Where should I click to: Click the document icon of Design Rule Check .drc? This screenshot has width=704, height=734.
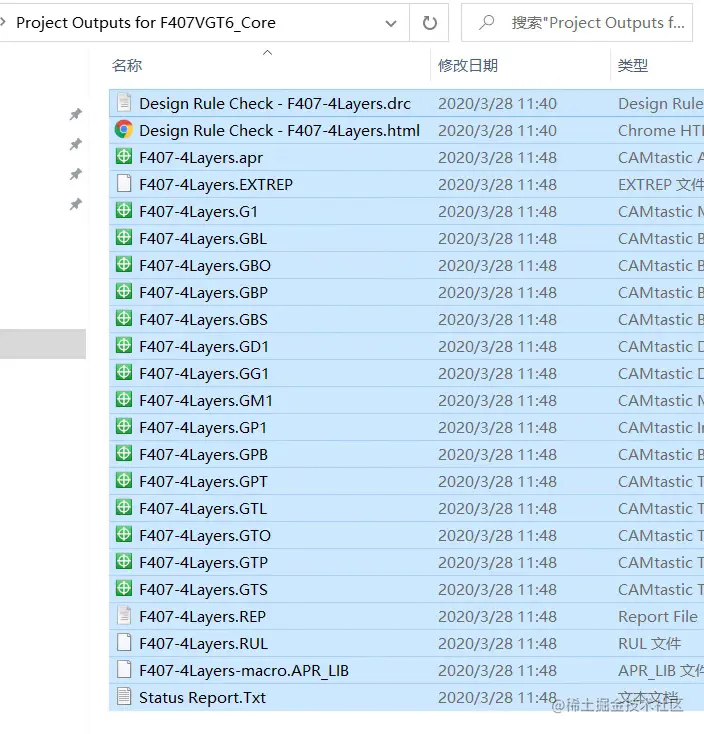124,103
